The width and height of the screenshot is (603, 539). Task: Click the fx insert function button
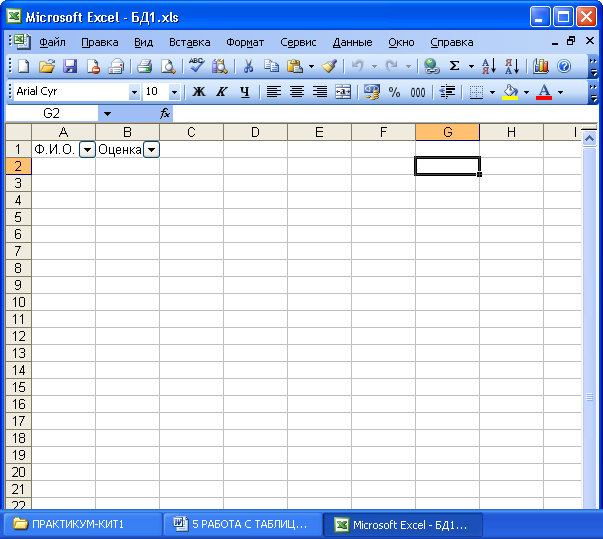[165, 113]
